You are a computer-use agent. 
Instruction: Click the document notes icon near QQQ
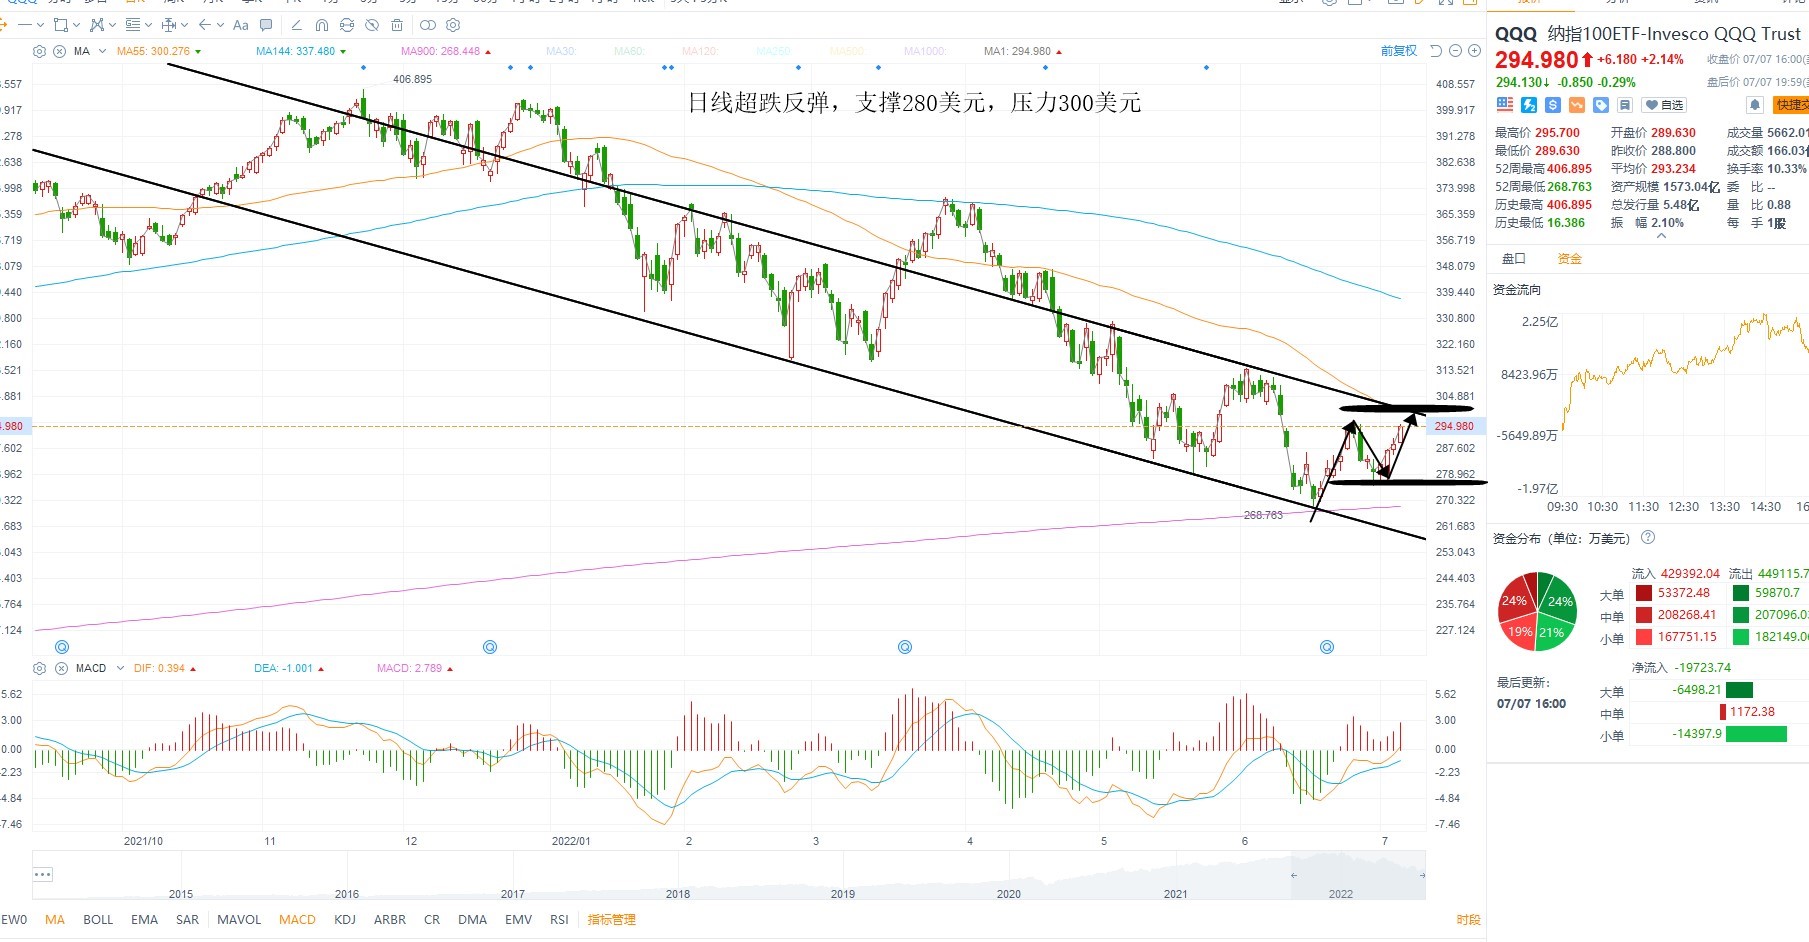[1625, 105]
